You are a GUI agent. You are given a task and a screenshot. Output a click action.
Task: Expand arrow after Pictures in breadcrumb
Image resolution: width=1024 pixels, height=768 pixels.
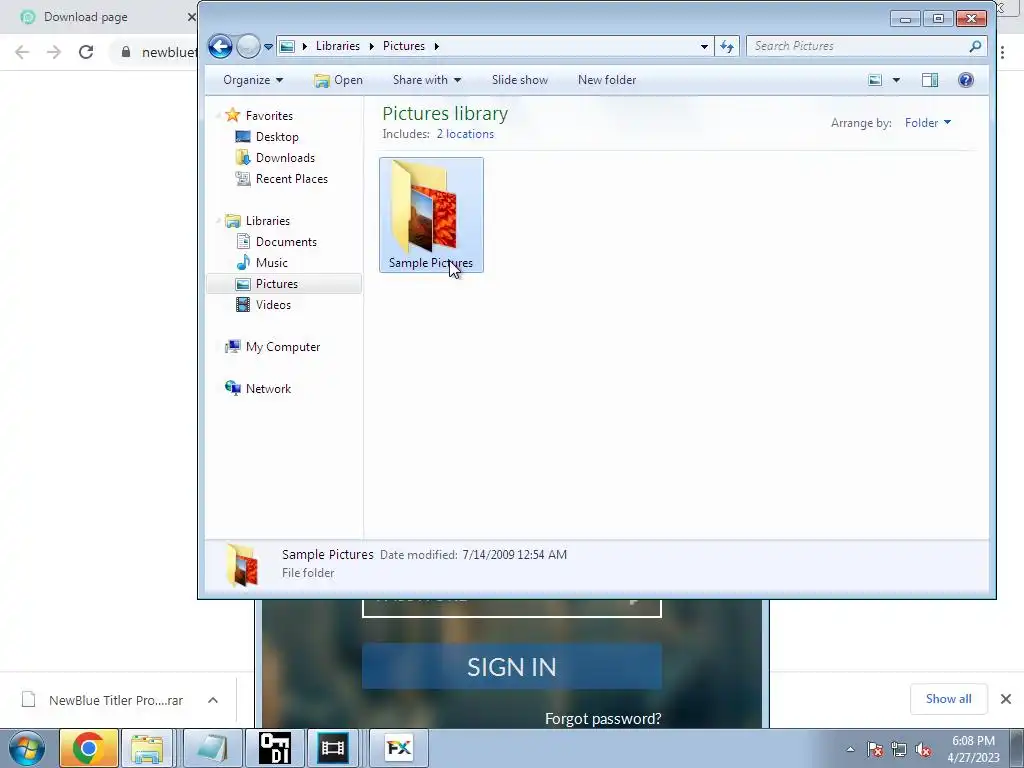(436, 46)
